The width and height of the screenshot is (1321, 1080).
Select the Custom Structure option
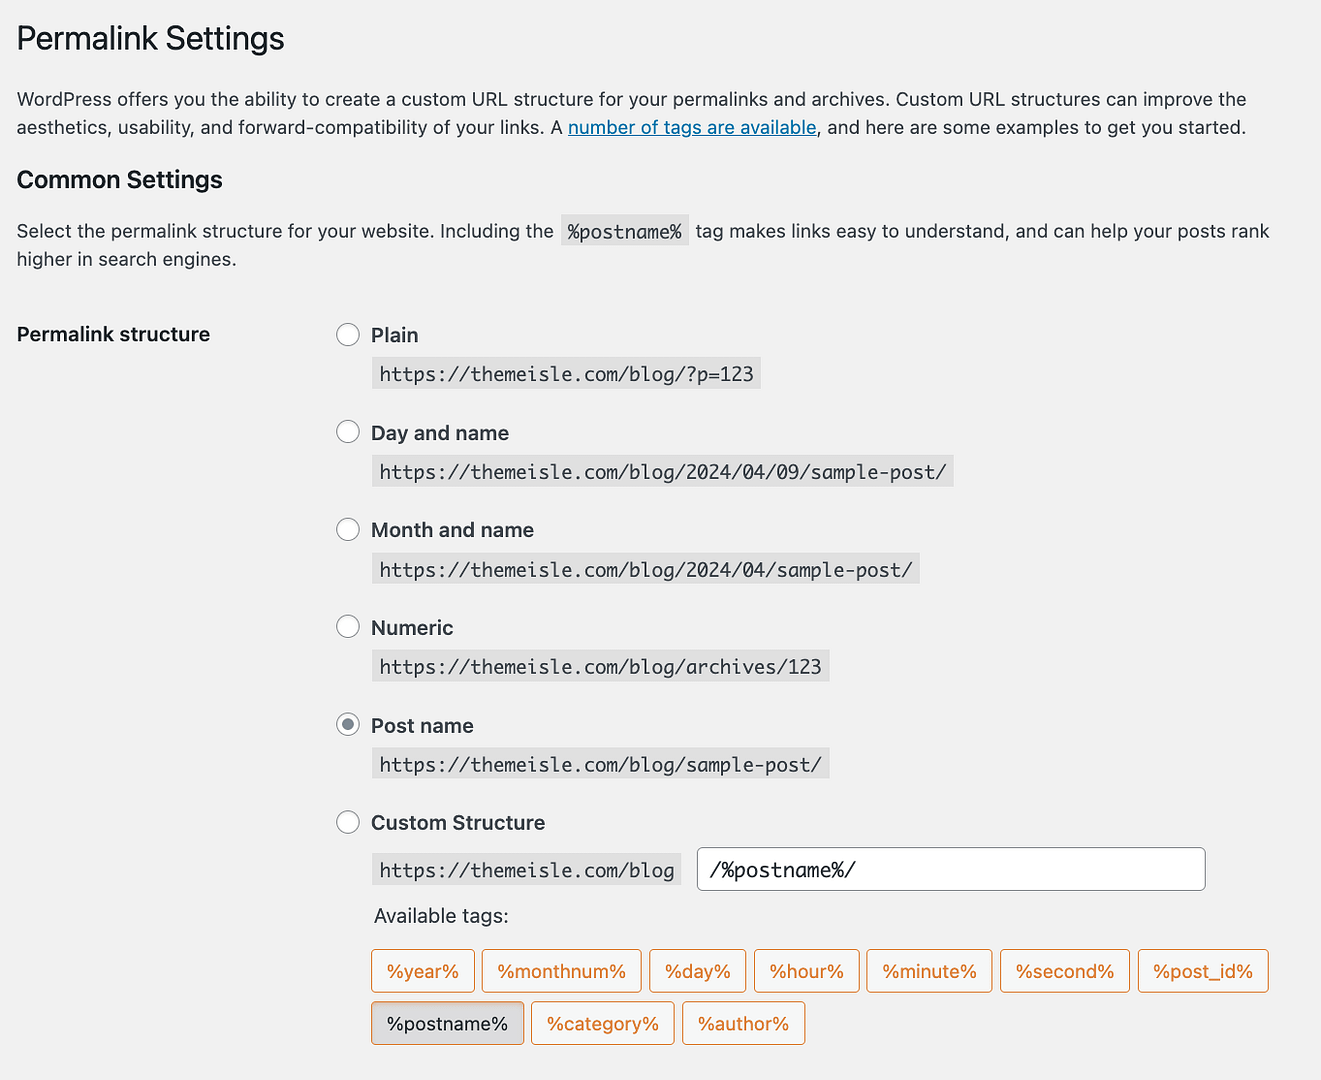point(347,821)
